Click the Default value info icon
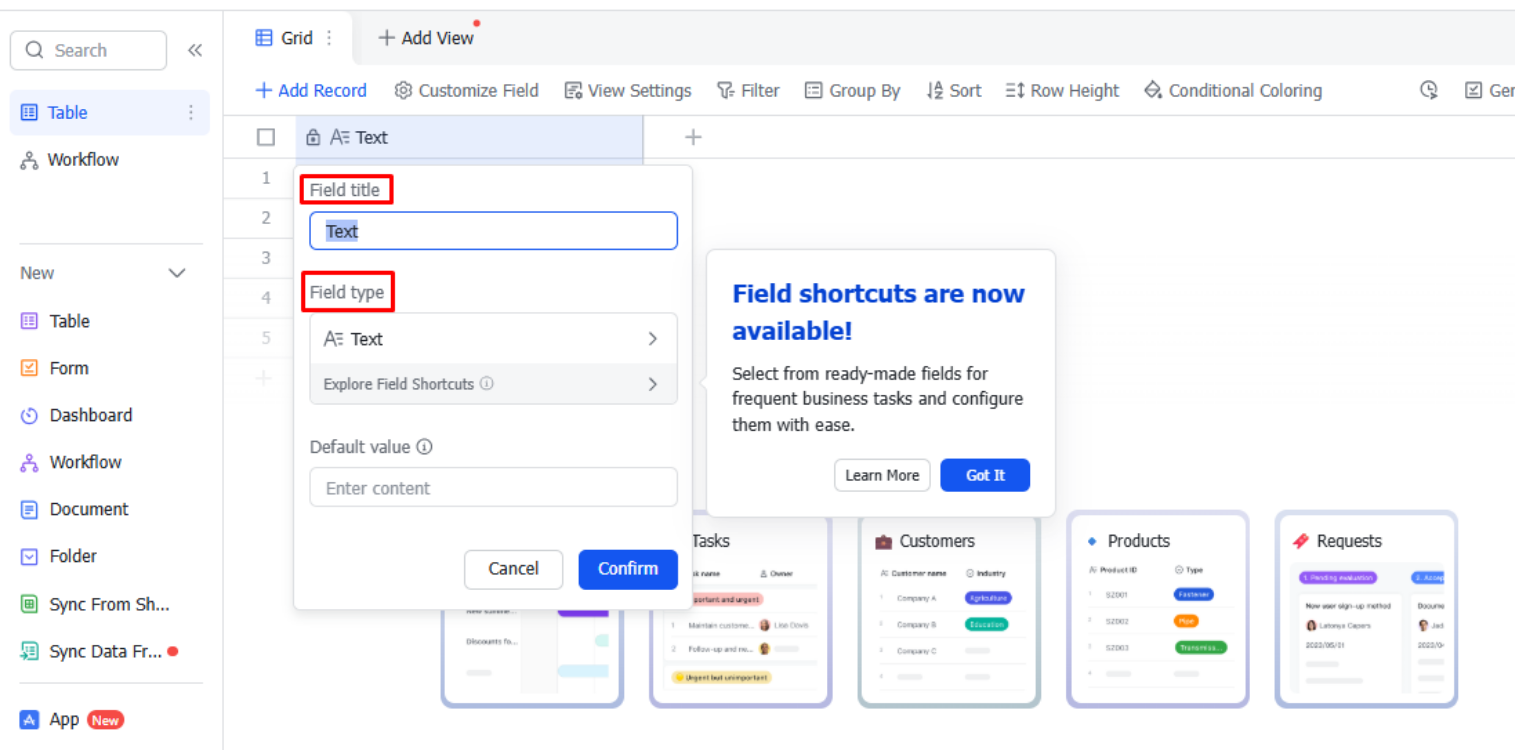 click(x=424, y=447)
